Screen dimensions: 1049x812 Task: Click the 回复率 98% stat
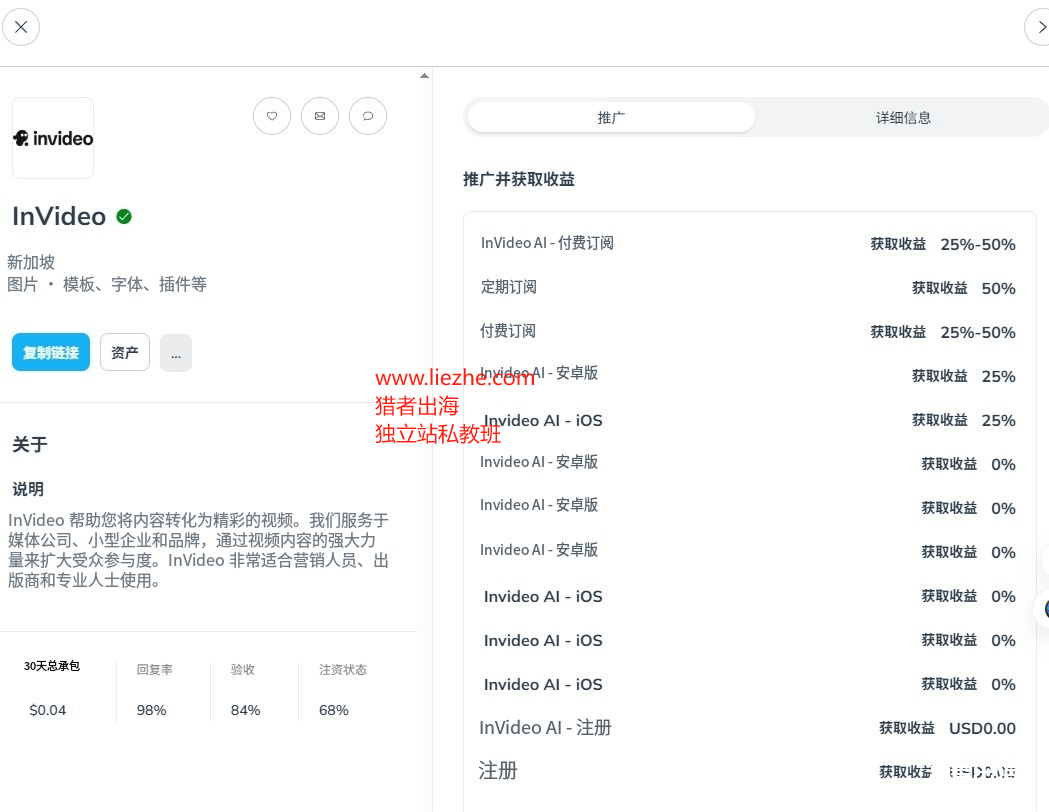click(155, 690)
